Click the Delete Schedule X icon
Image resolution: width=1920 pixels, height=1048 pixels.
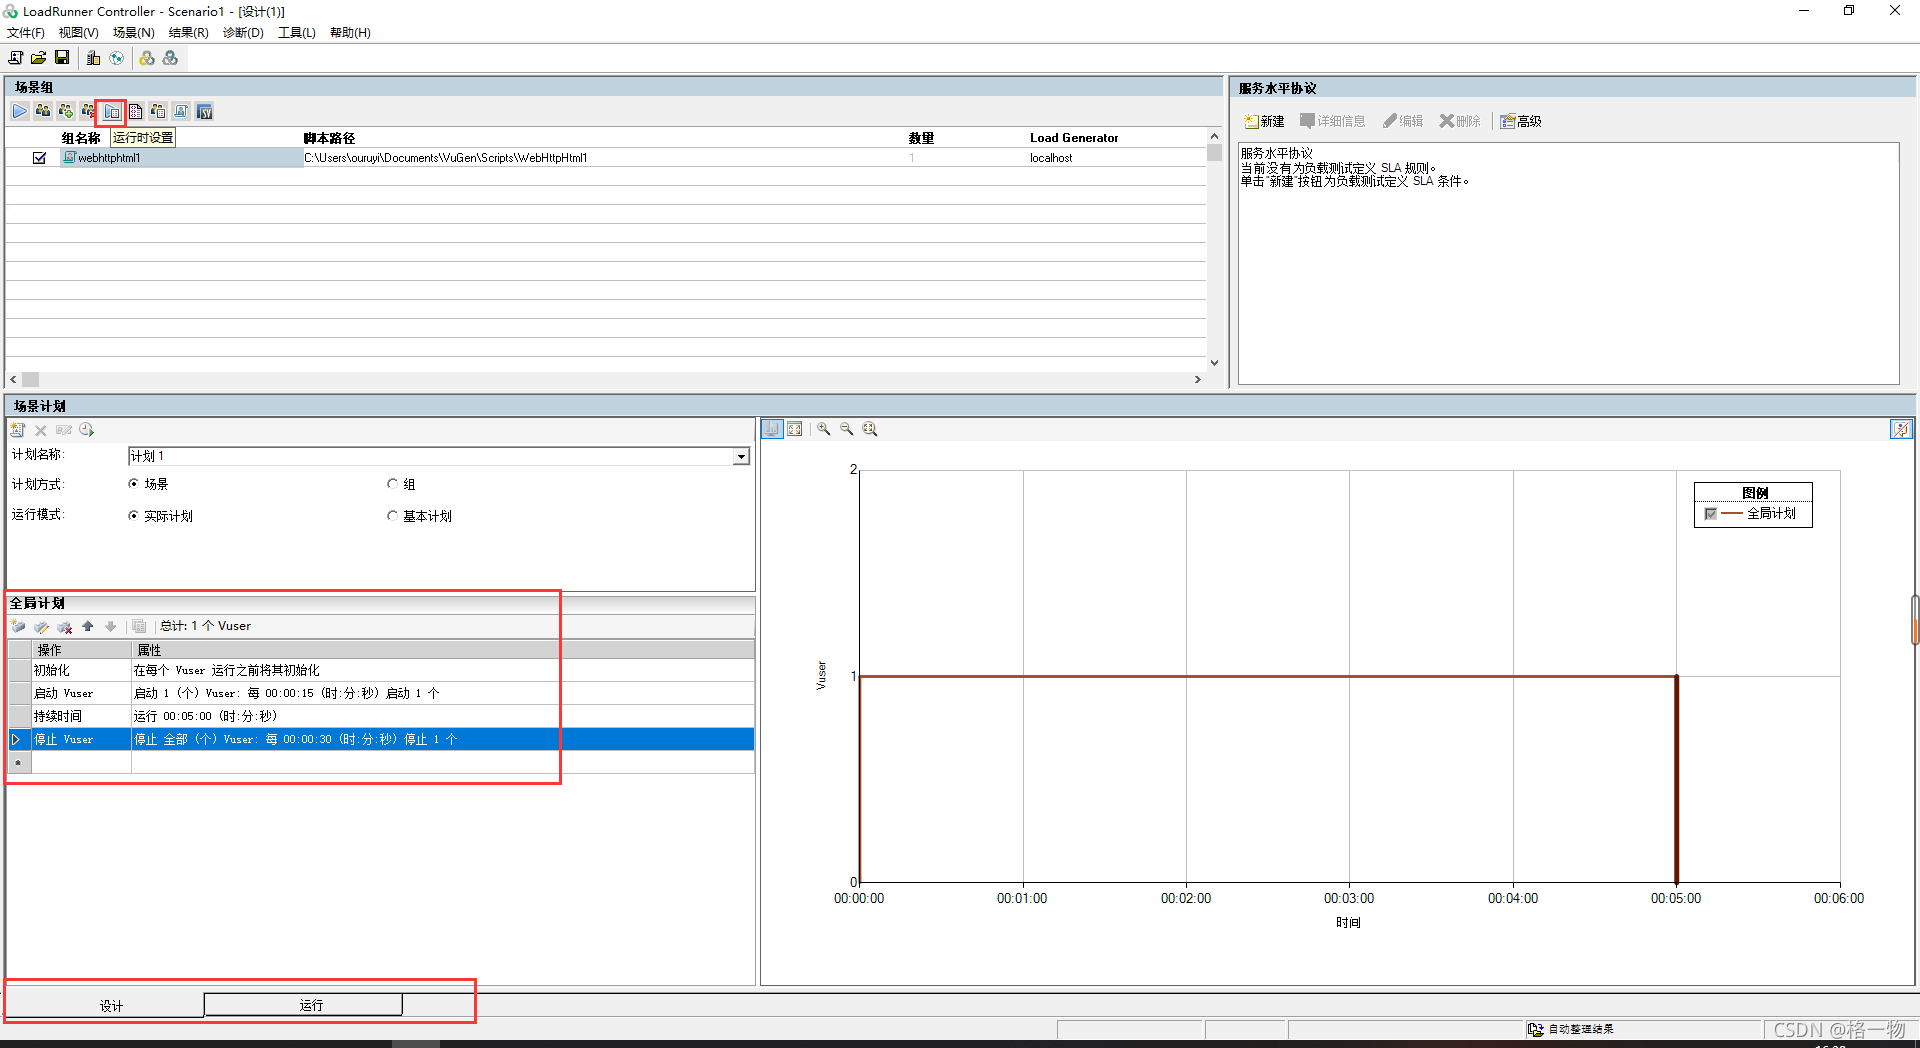pyautogui.click(x=41, y=430)
